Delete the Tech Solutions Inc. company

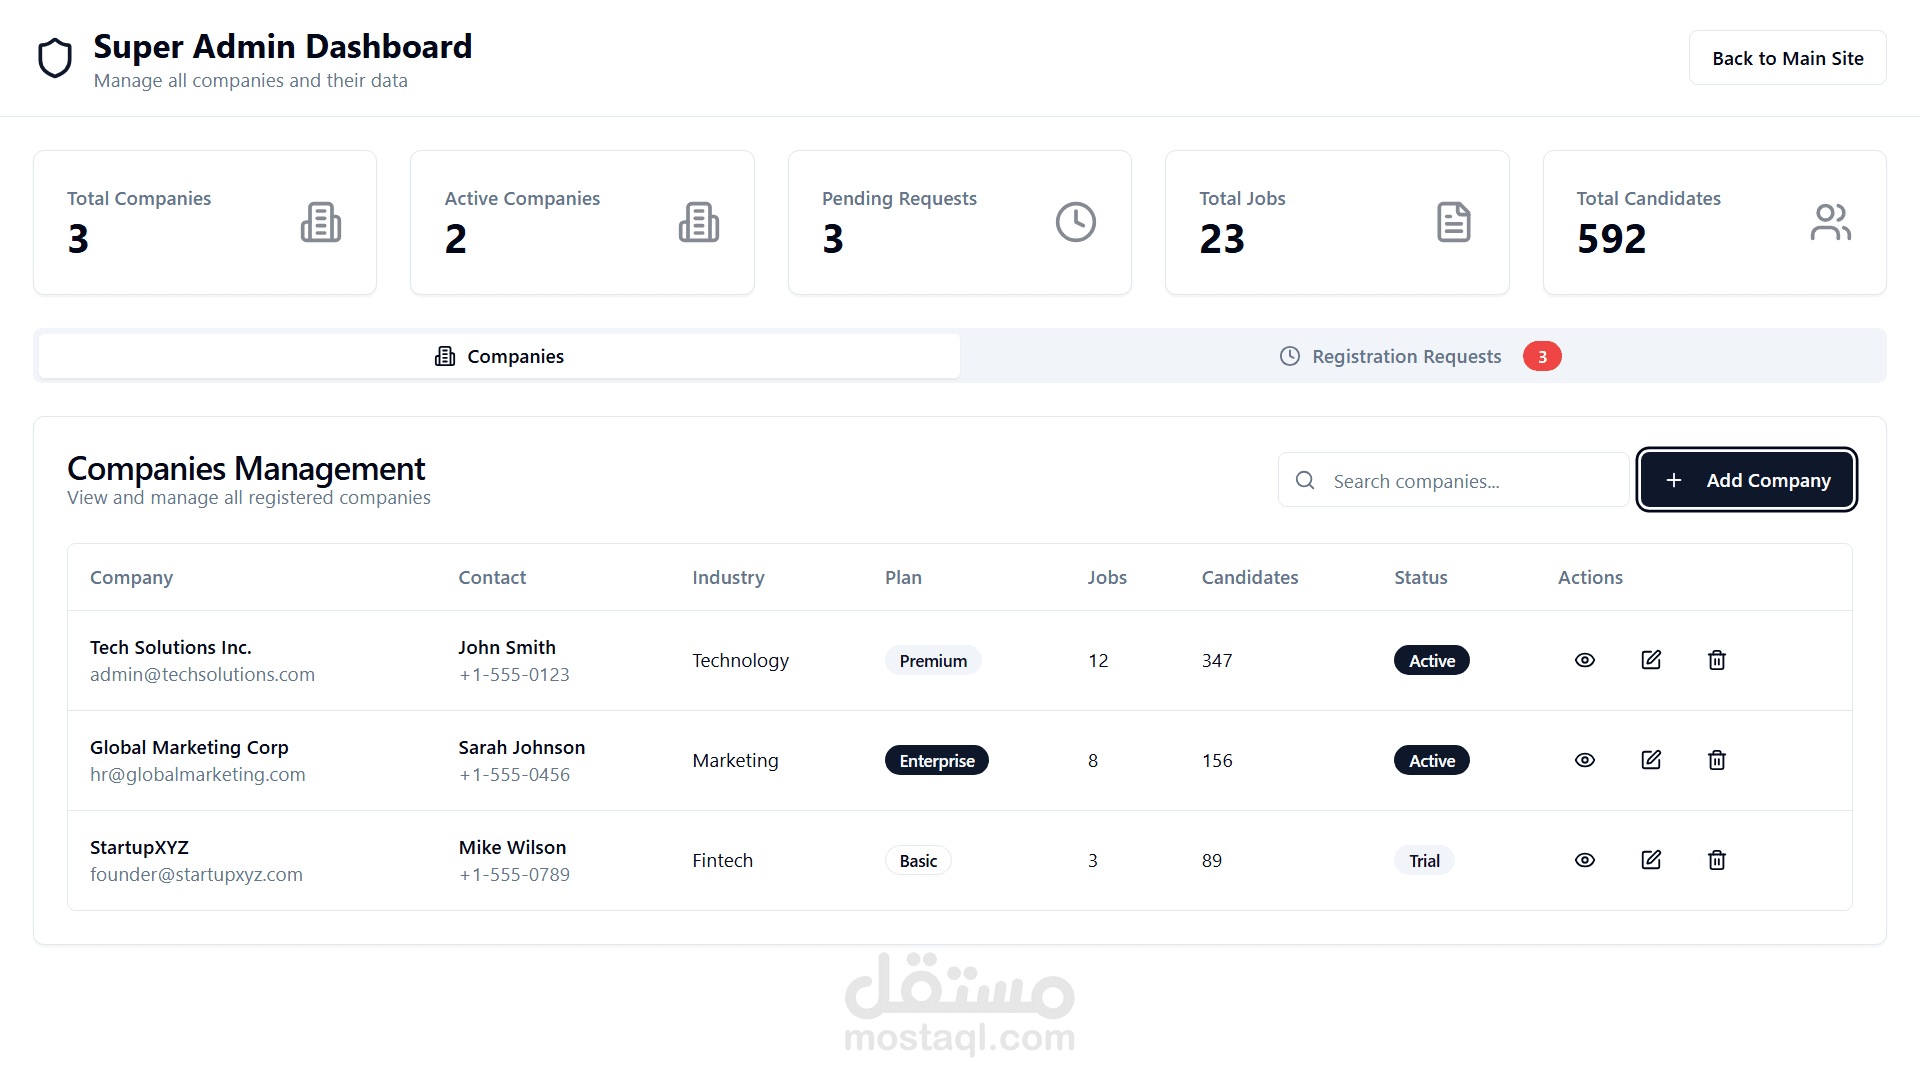point(1717,660)
